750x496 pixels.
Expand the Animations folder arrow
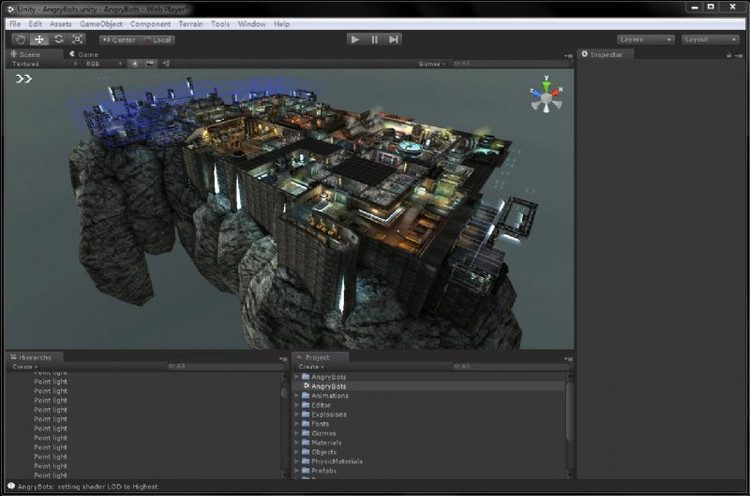coord(297,396)
